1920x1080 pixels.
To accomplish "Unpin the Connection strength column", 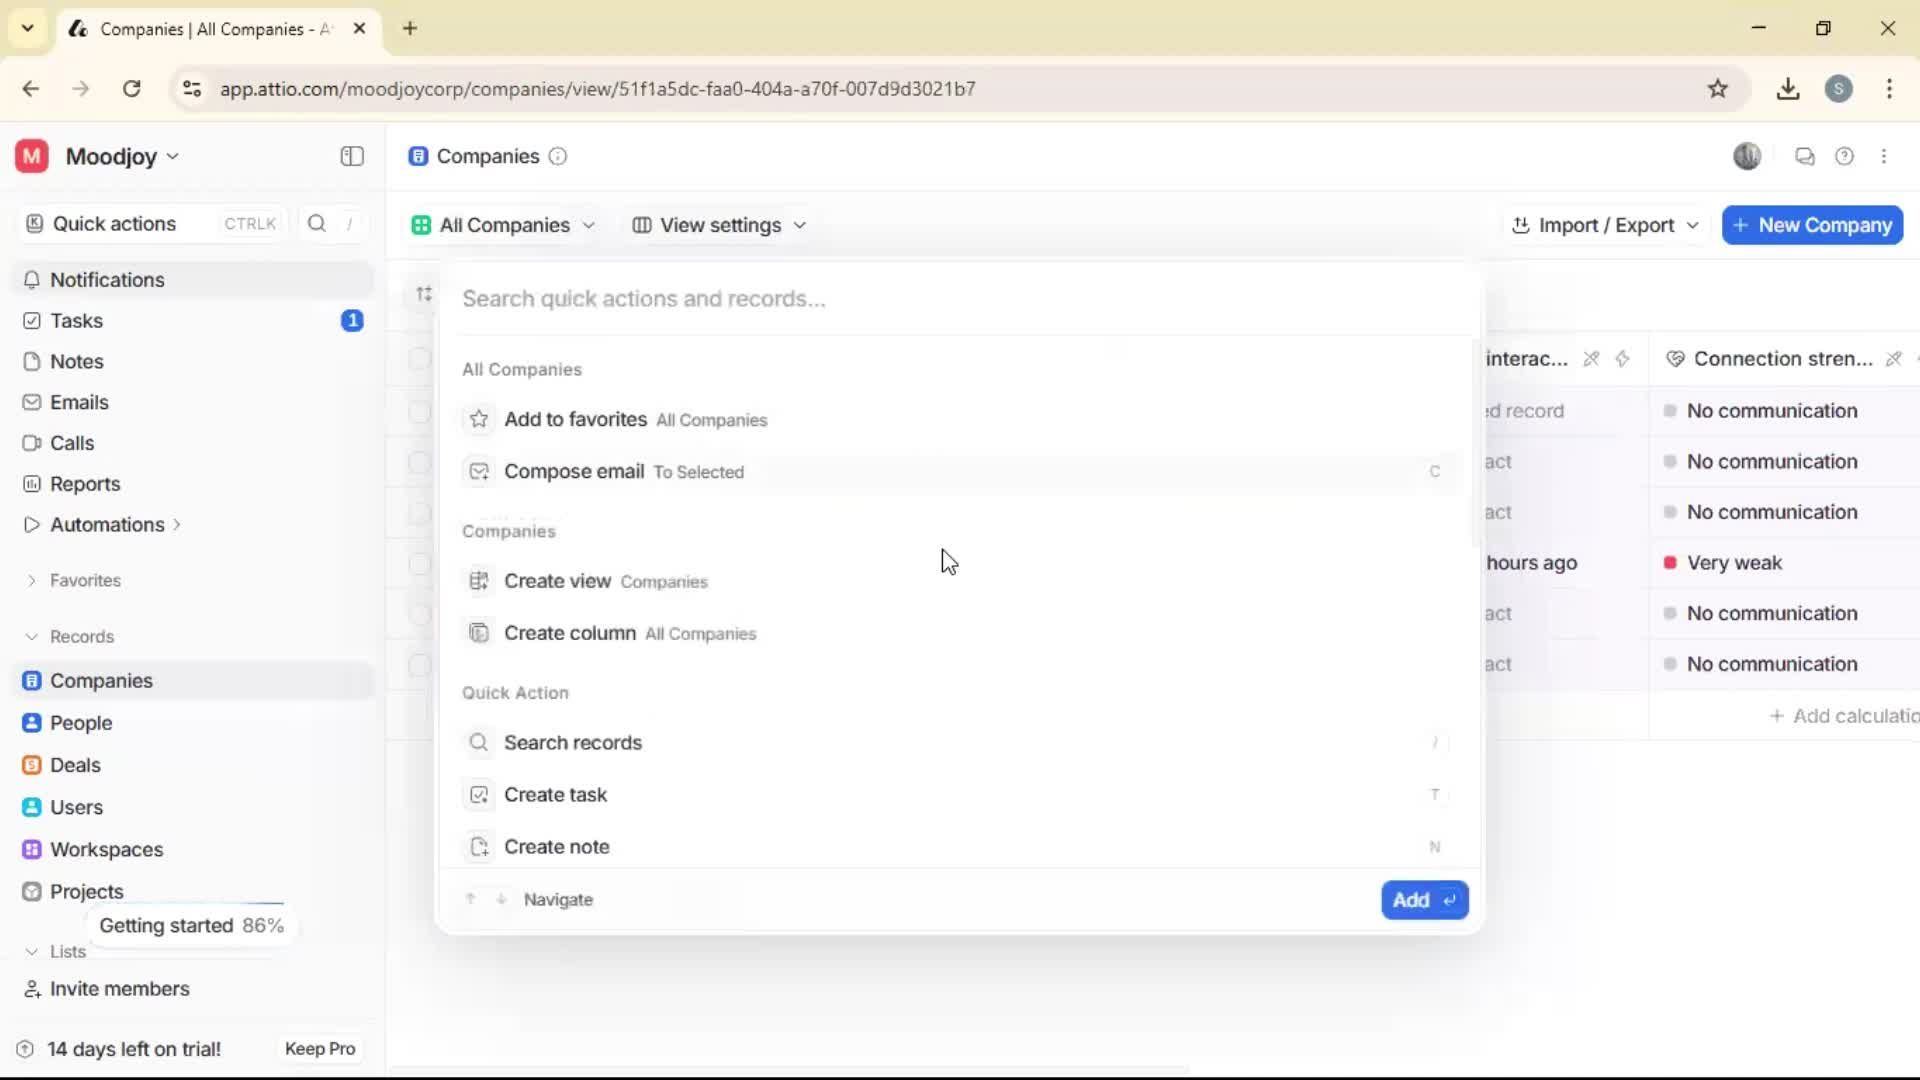I will click(x=1893, y=358).
